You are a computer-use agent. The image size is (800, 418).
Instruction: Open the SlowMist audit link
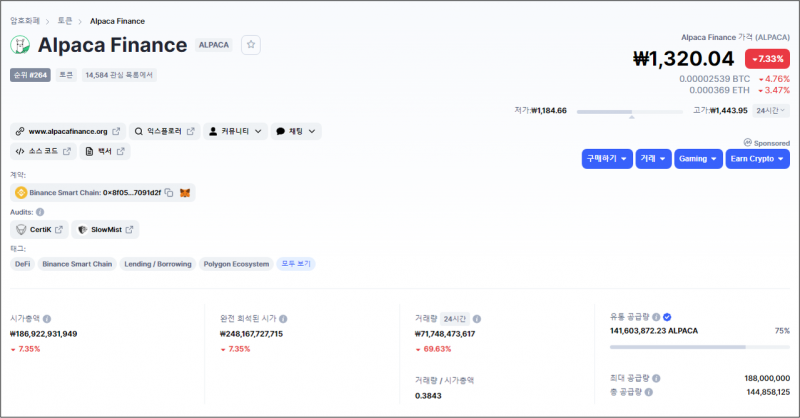coord(105,230)
